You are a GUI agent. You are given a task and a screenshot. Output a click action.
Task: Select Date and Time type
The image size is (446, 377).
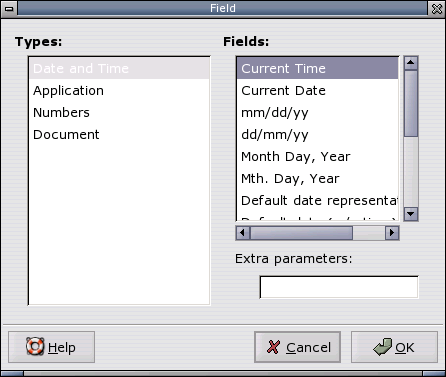[119, 68]
